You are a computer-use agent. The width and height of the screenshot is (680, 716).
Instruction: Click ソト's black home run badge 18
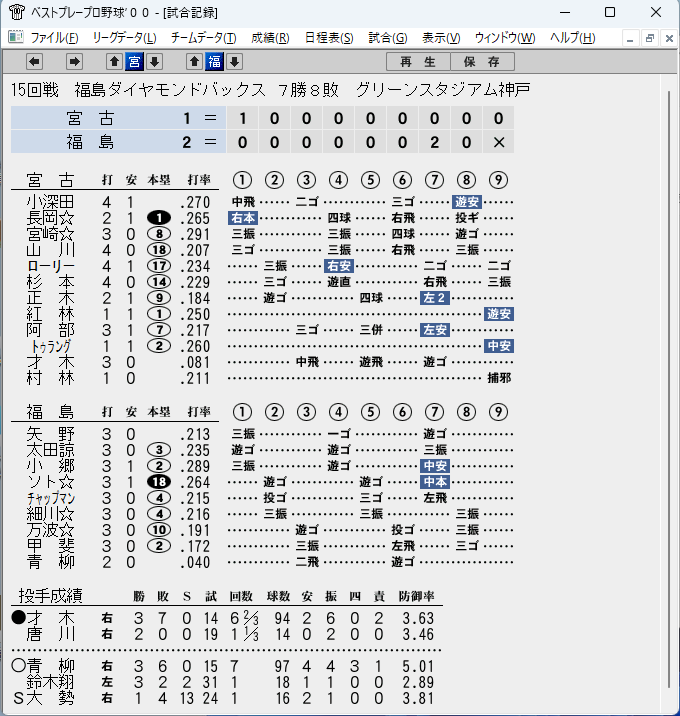pyautogui.click(x=159, y=482)
